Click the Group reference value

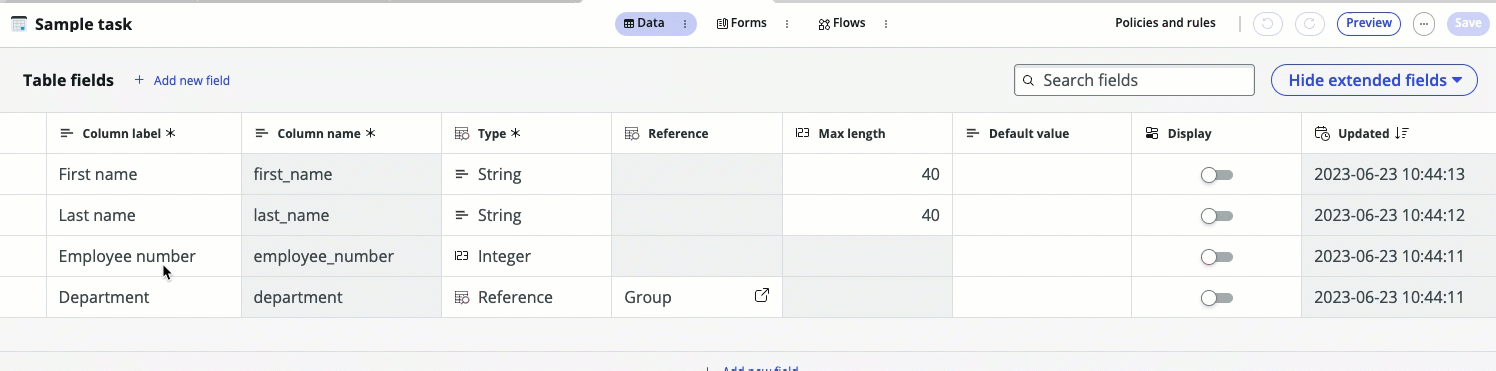click(x=648, y=297)
